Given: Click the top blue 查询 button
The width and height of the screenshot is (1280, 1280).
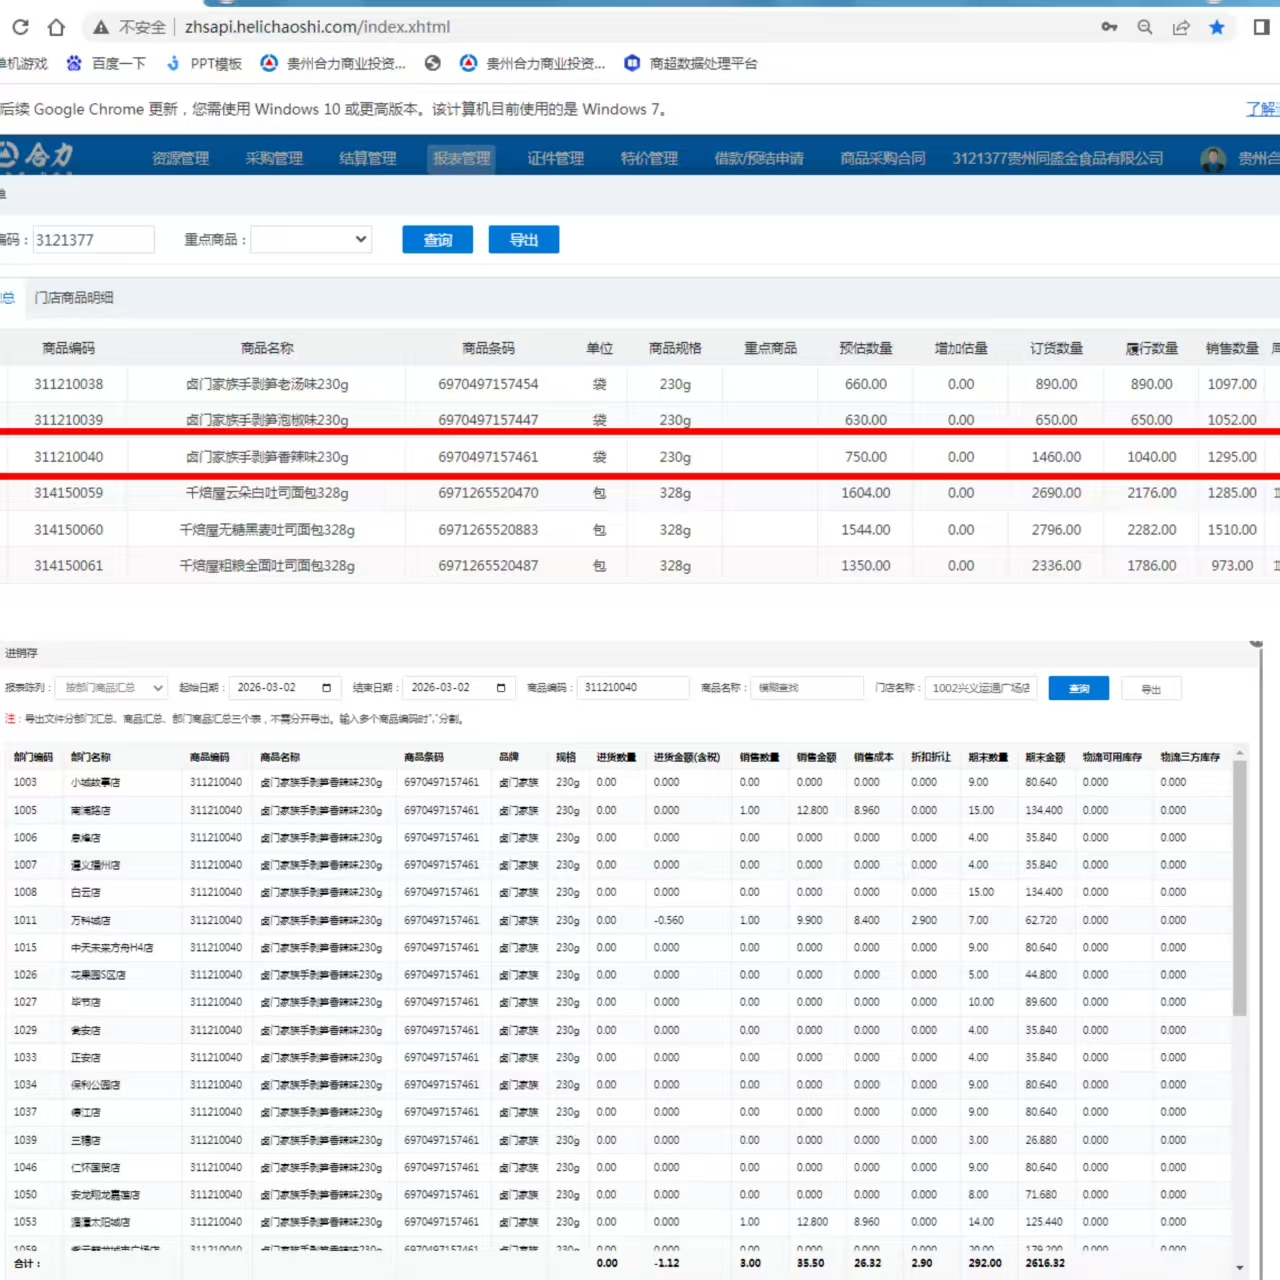Looking at the screenshot, I should [x=437, y=240].
